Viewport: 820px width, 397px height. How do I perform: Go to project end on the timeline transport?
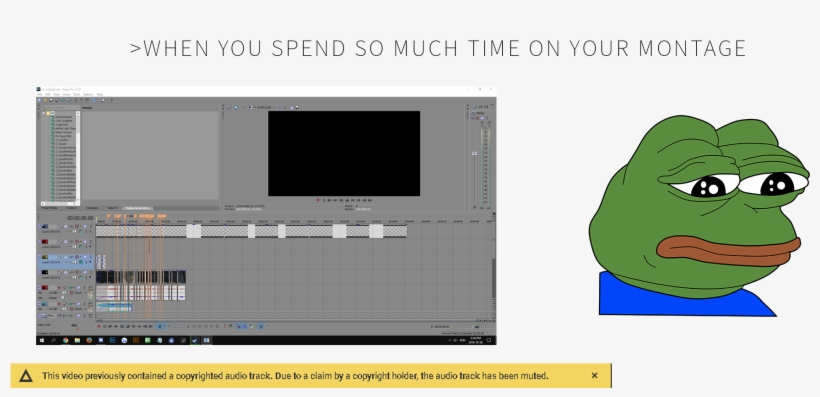139,326
